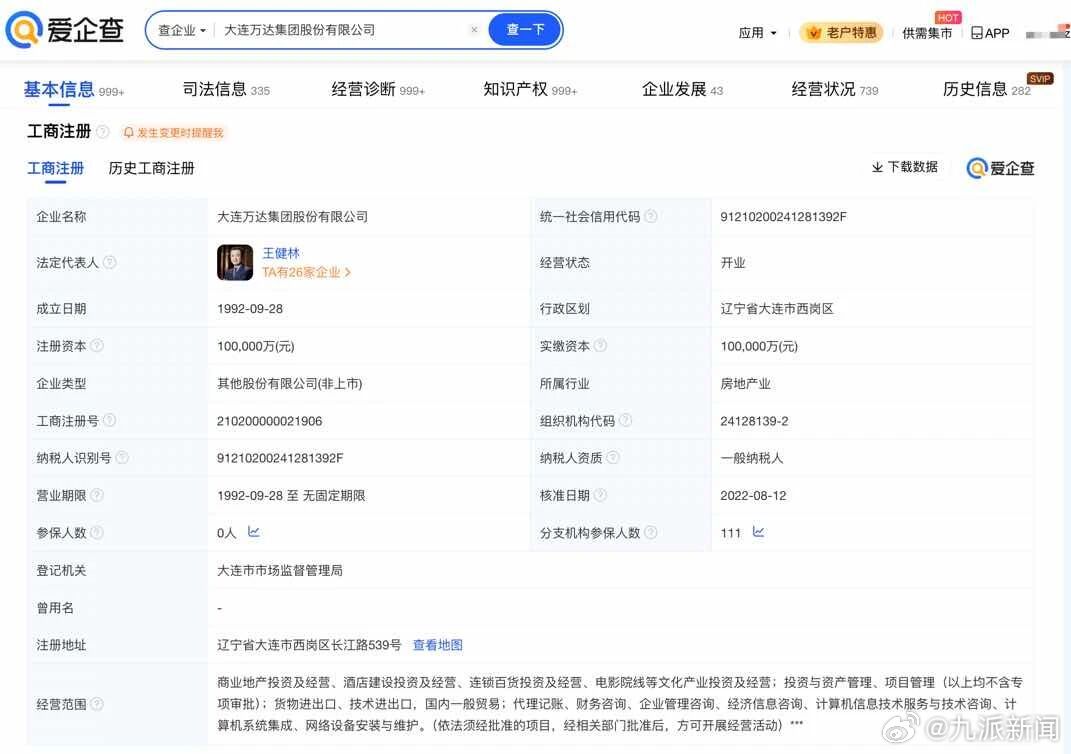Open the 查看地图 map link
Screen dimensions: 1071x754
(x=438, y=645)
